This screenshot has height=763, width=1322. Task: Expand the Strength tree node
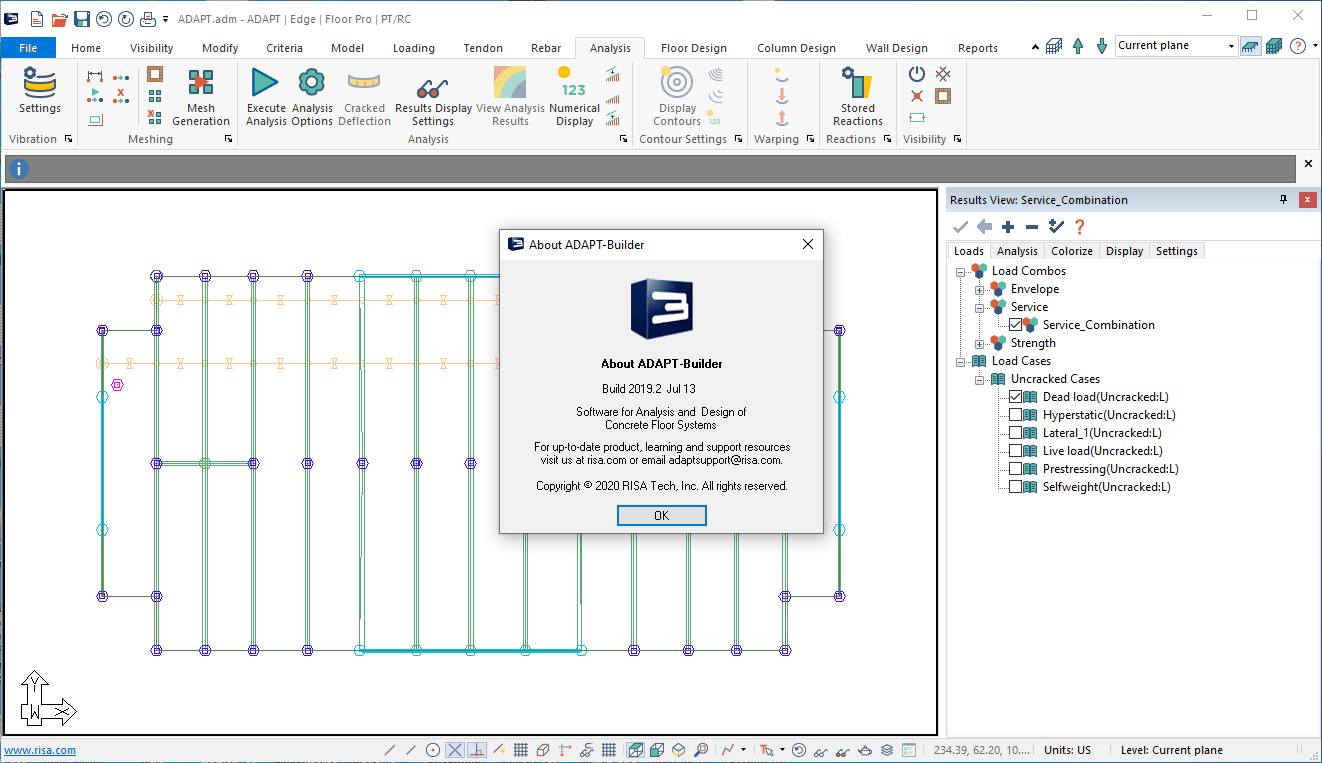click(x=980, y=343)
